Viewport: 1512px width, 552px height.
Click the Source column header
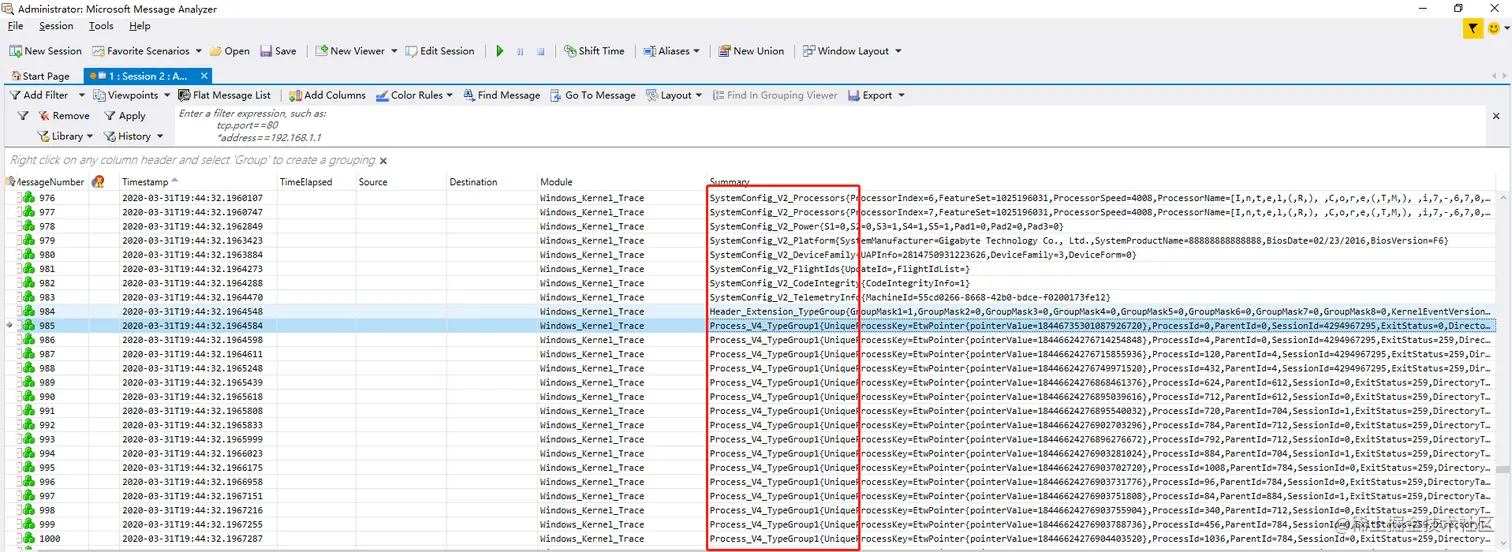tap(400, 182)
